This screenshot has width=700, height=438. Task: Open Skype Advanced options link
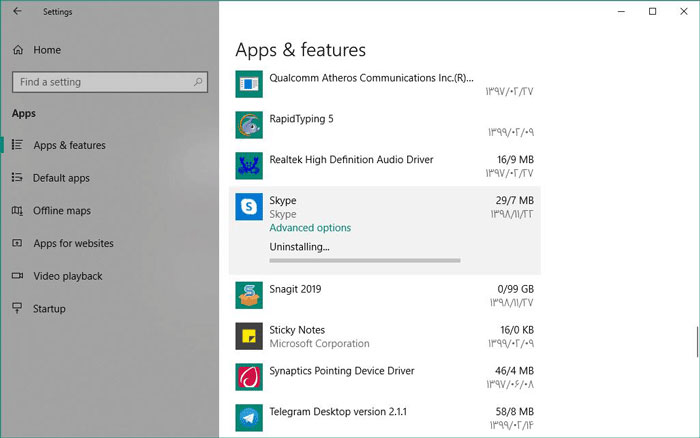click(310, 228)
